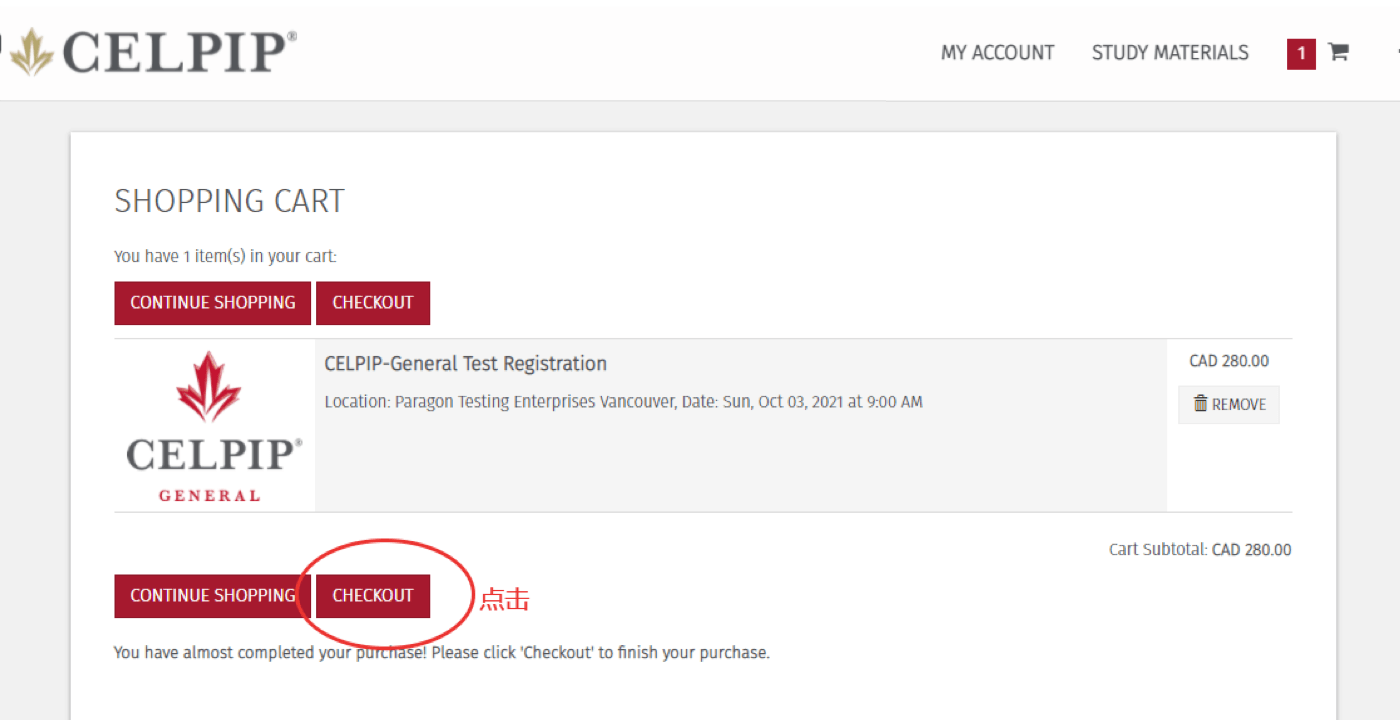Go to STUDY MATERIALS in navigation
Viewport: 1400px width, 720px height.
(1170, 53)
